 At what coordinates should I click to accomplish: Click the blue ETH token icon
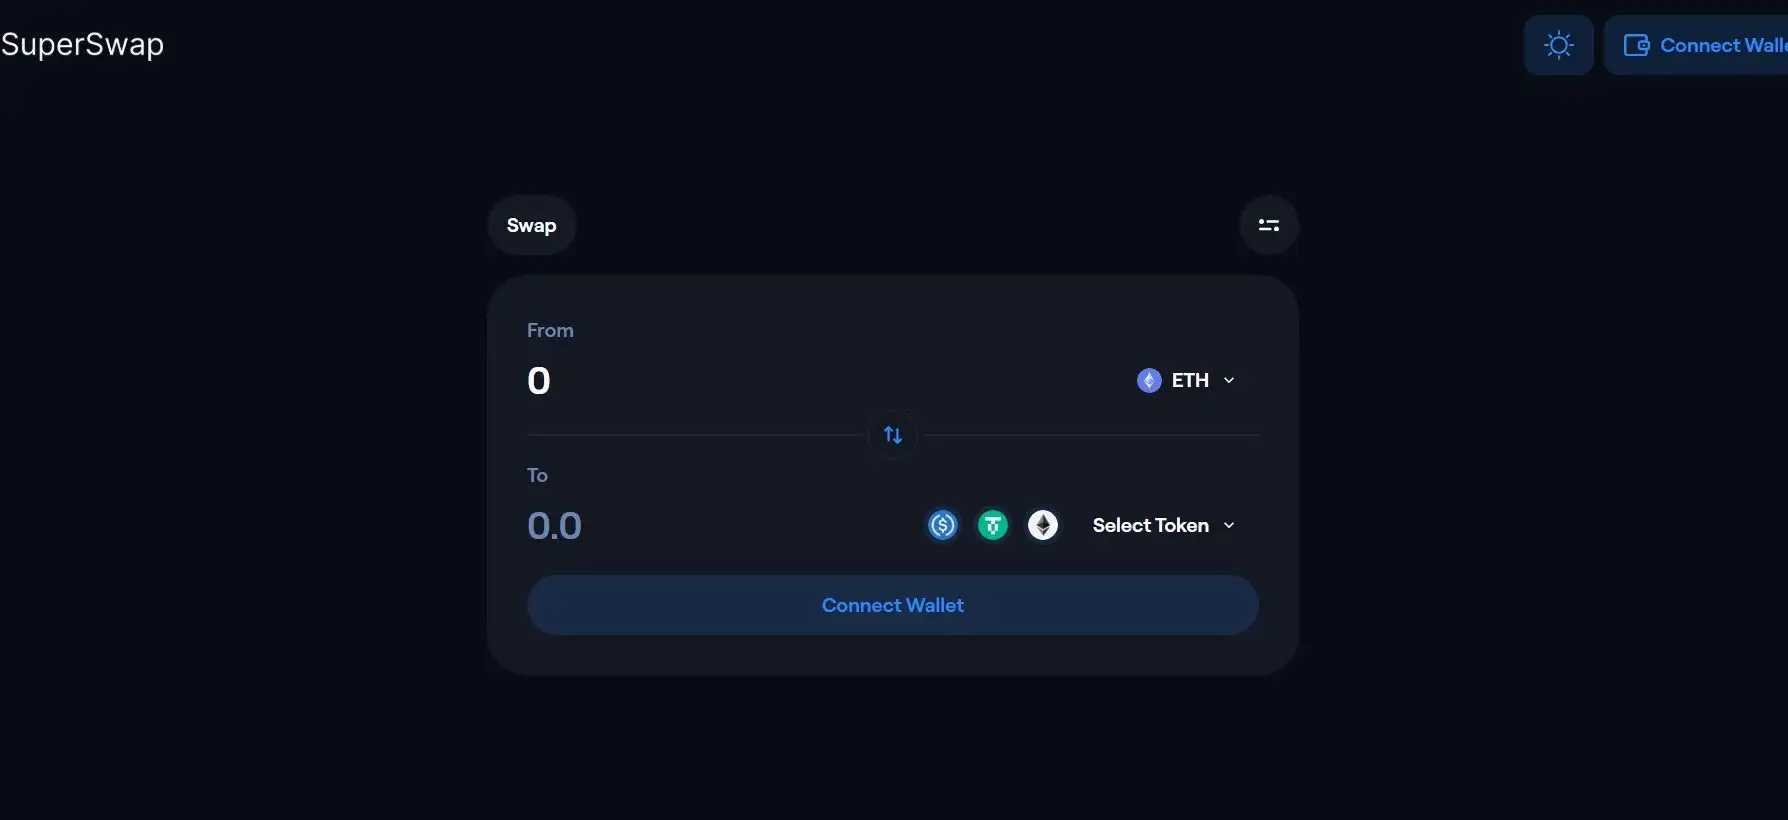(1149, 380)
